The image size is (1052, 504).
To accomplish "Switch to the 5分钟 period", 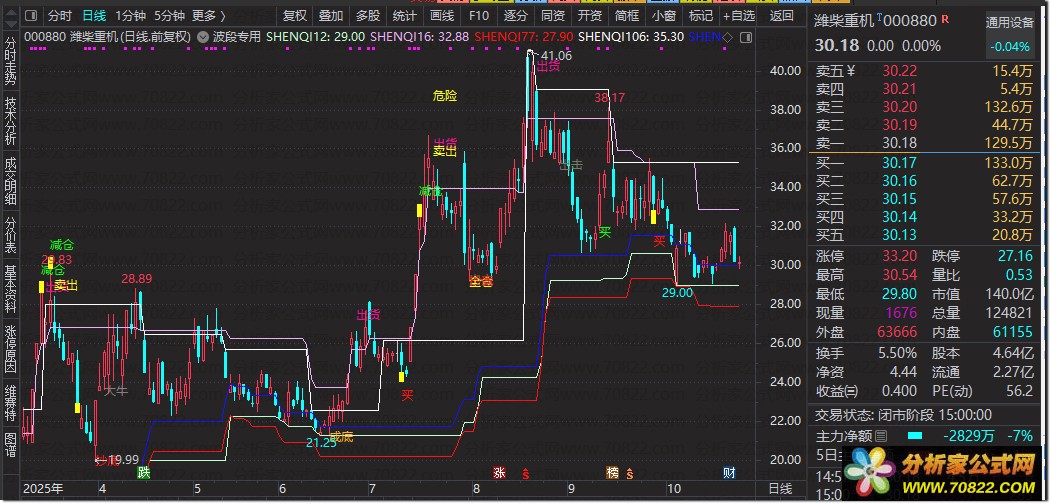I will [169, 15].
